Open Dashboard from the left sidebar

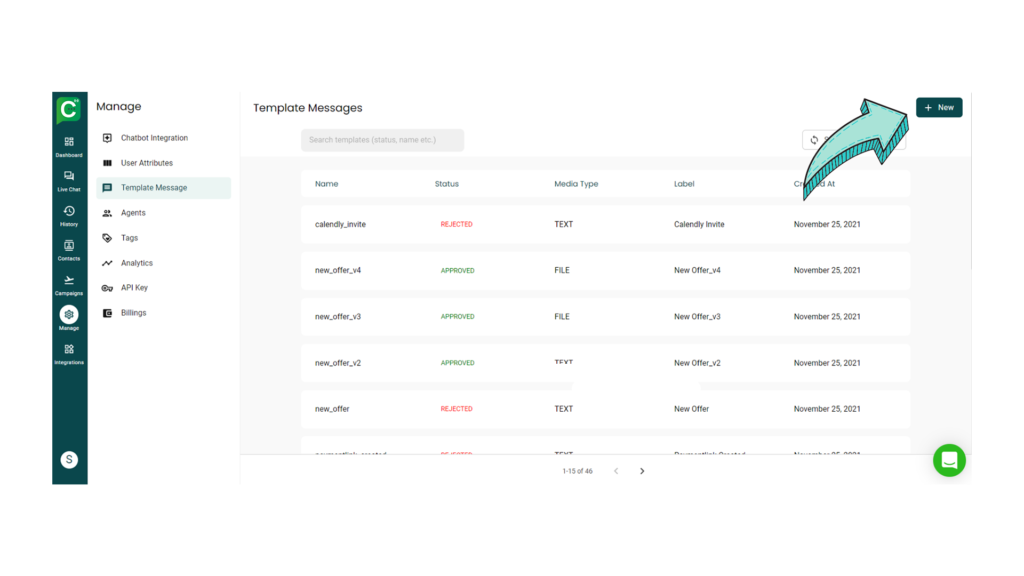(69, 146)
